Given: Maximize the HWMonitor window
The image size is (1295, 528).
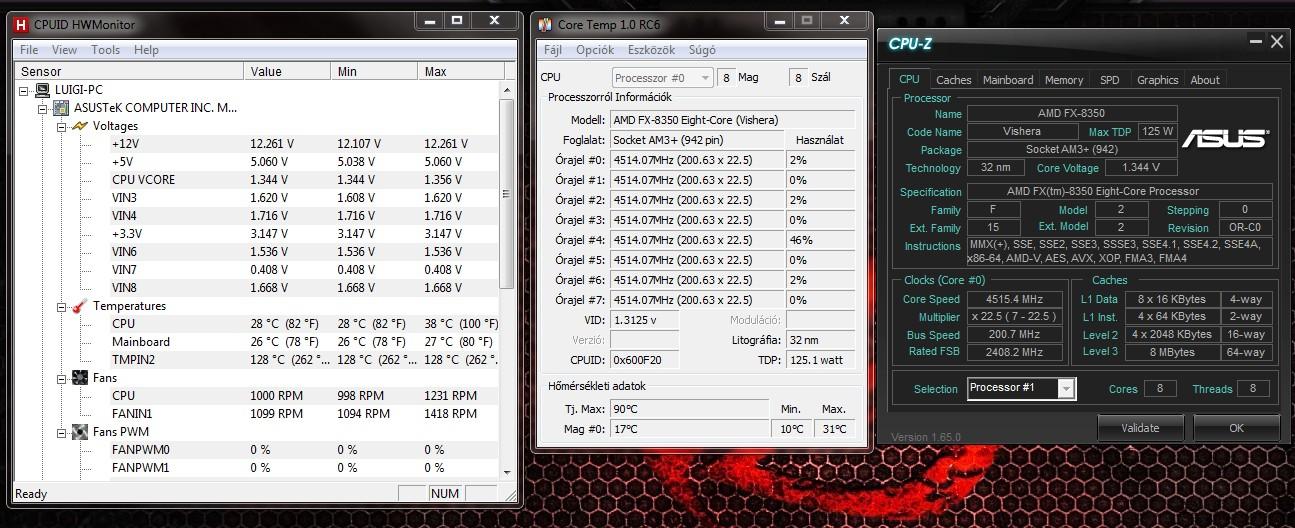Looking at the screenshot, I should click(x=456, y=20).
